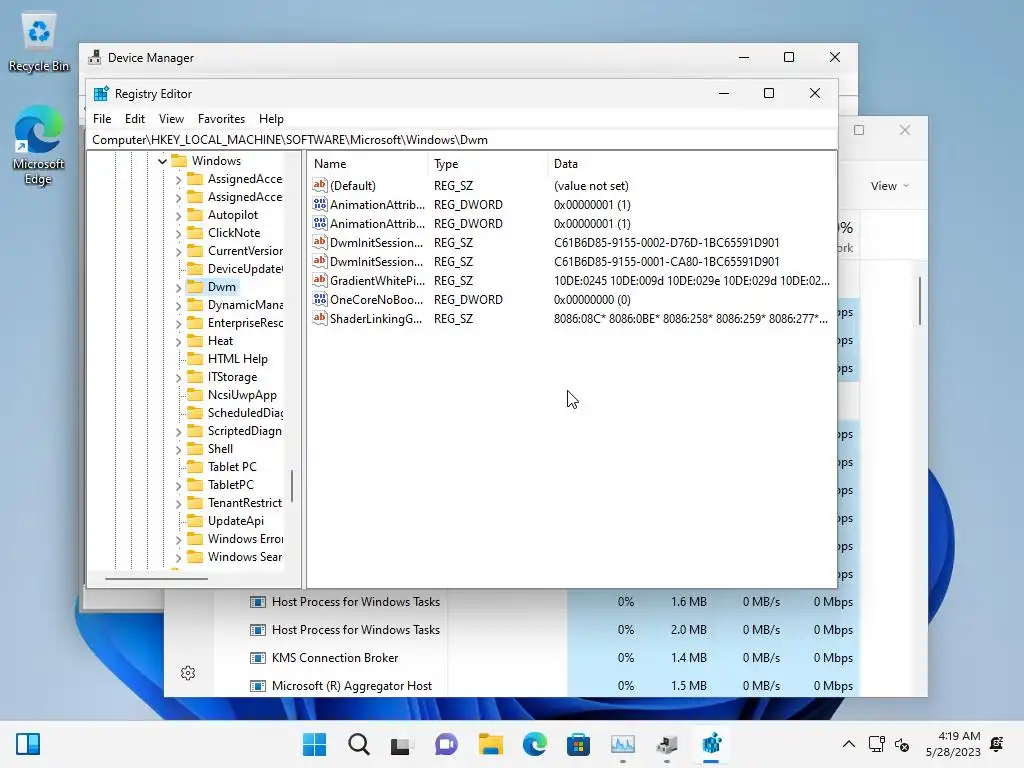The image size is (1024, 768).
Task: Expand the Shell key
Action: (178, 449)
